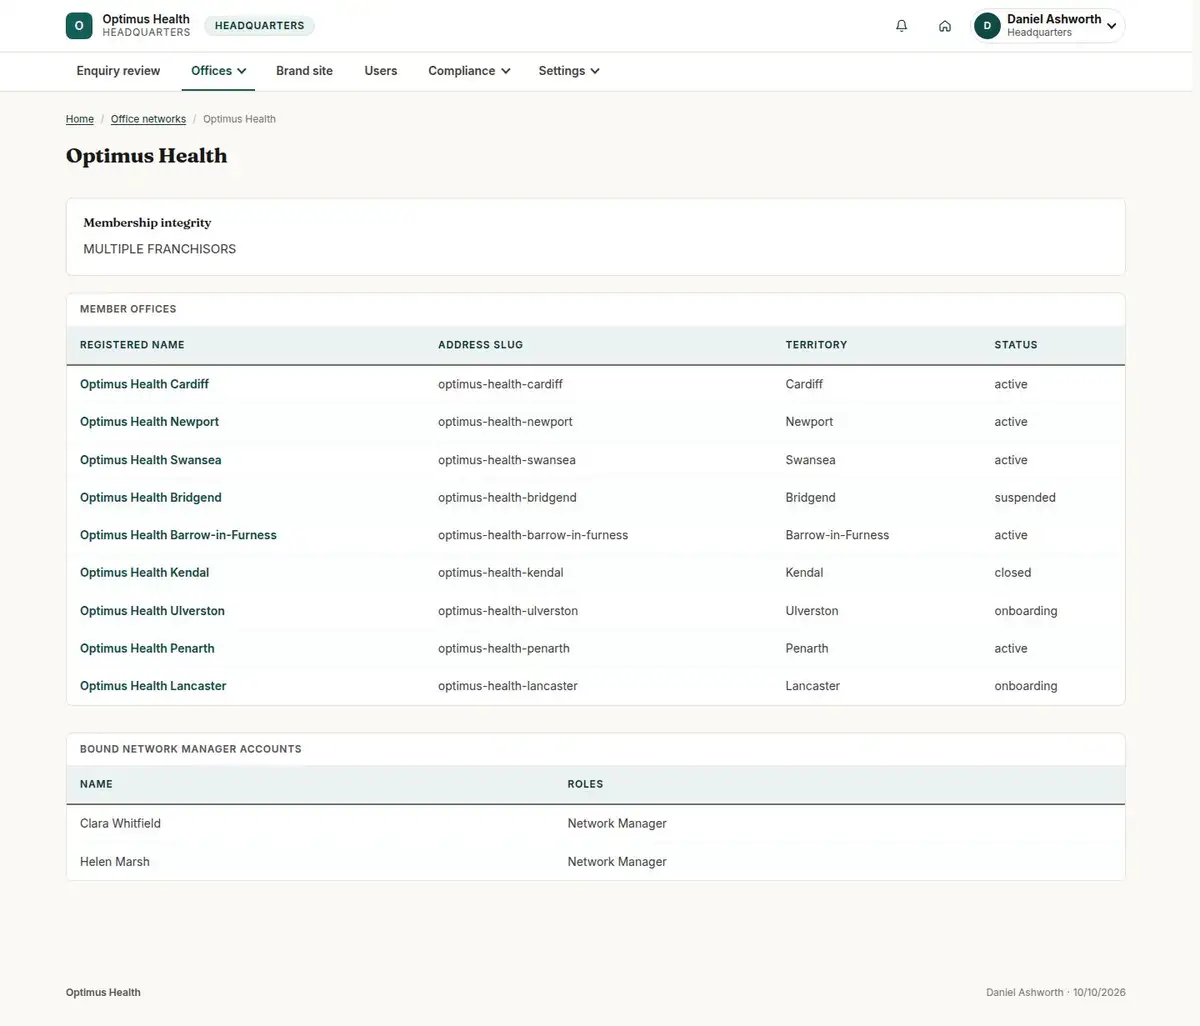View the Optimus Health Swansea office
The width and height of the screenshot is (1200, 1026).
[x=151, y=460]
